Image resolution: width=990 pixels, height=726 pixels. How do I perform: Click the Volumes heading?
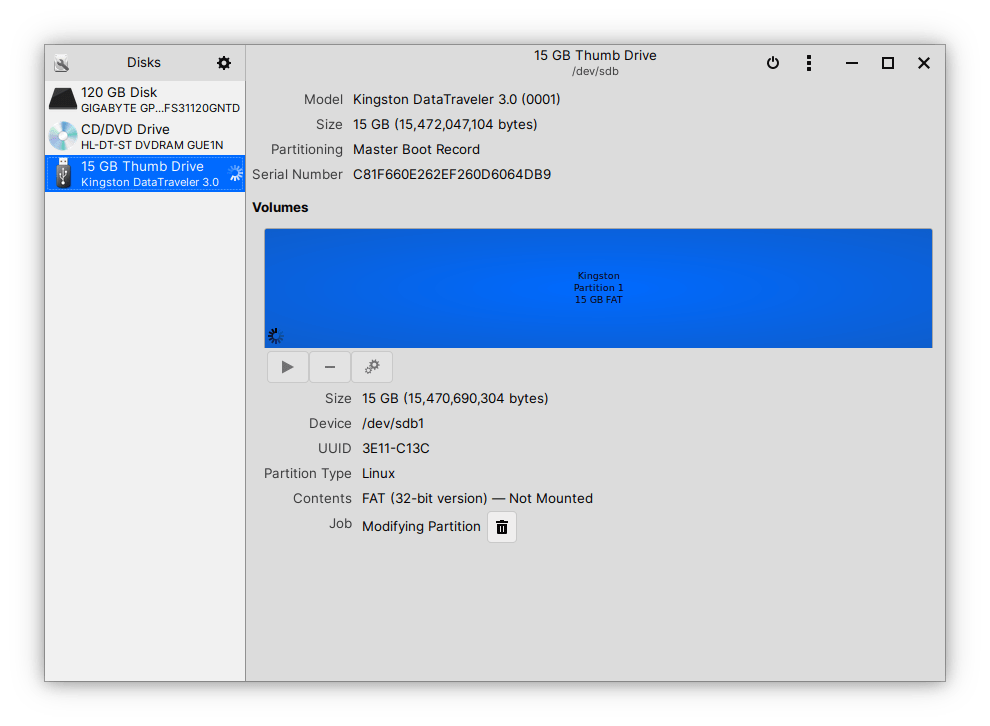point(280,208)
